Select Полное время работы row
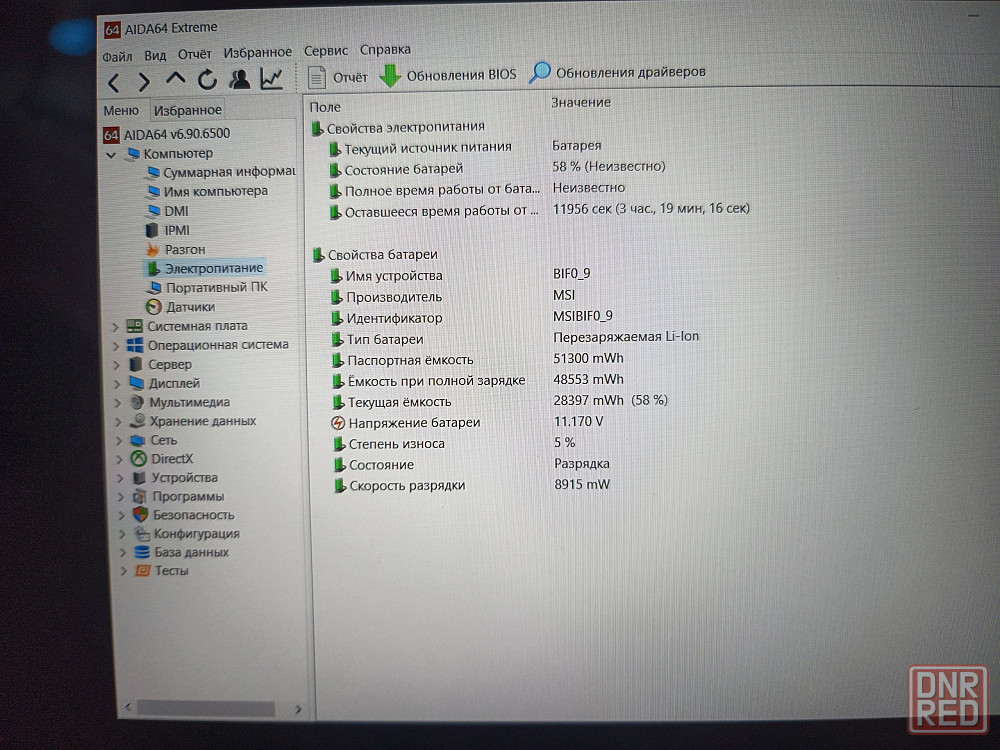The image size is (1000, 750). 477,189
